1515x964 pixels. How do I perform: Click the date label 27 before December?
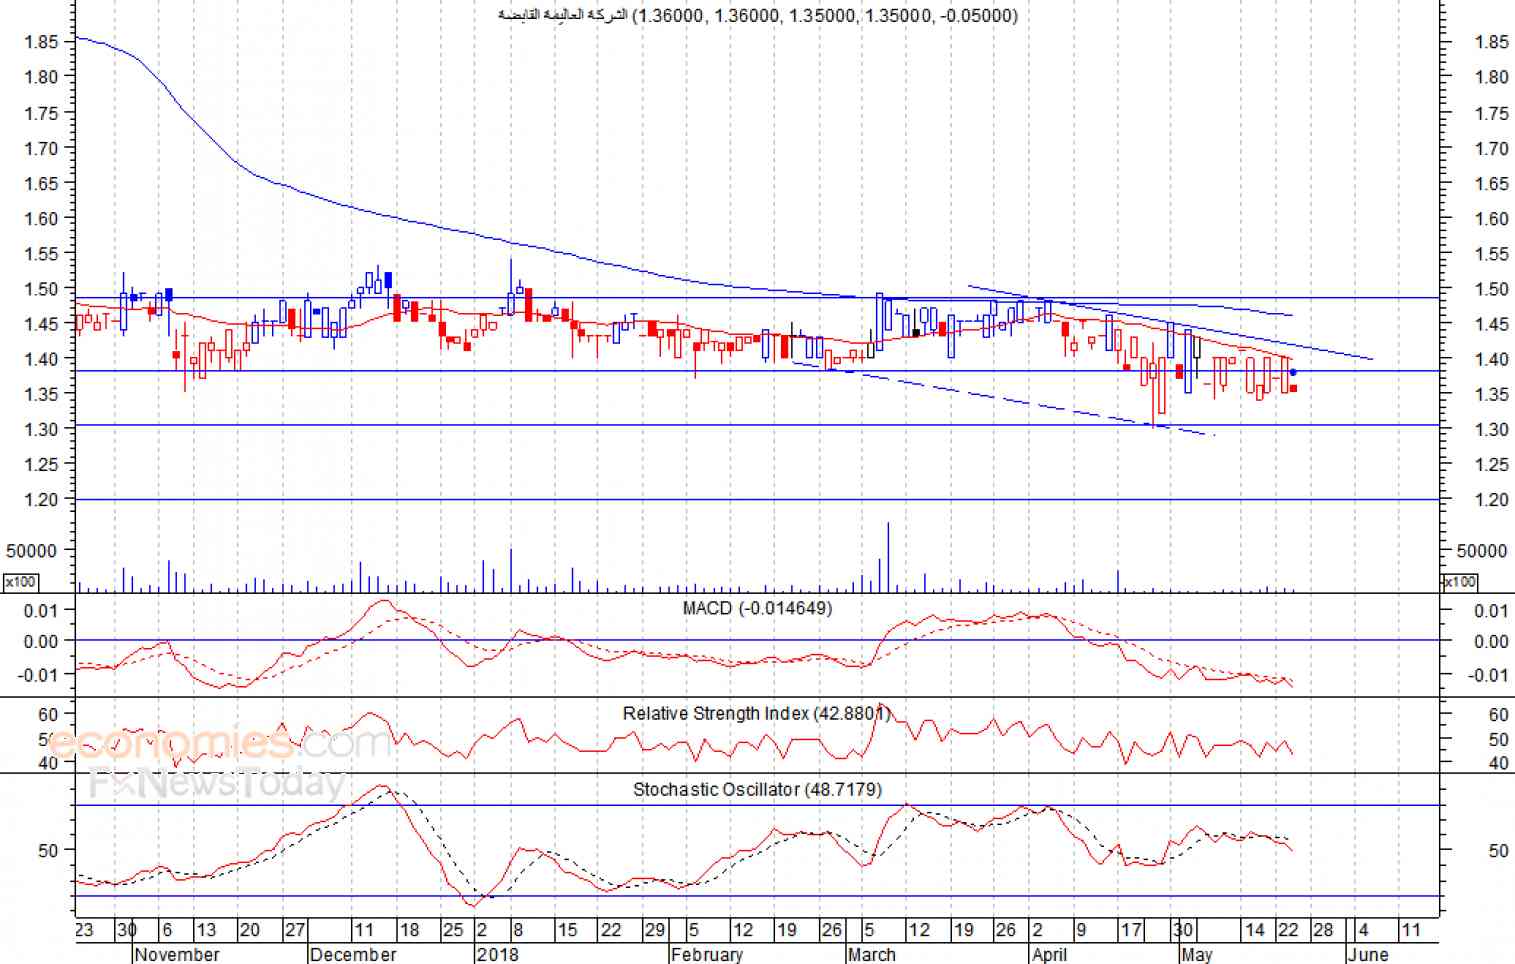[x=295, y=930]
